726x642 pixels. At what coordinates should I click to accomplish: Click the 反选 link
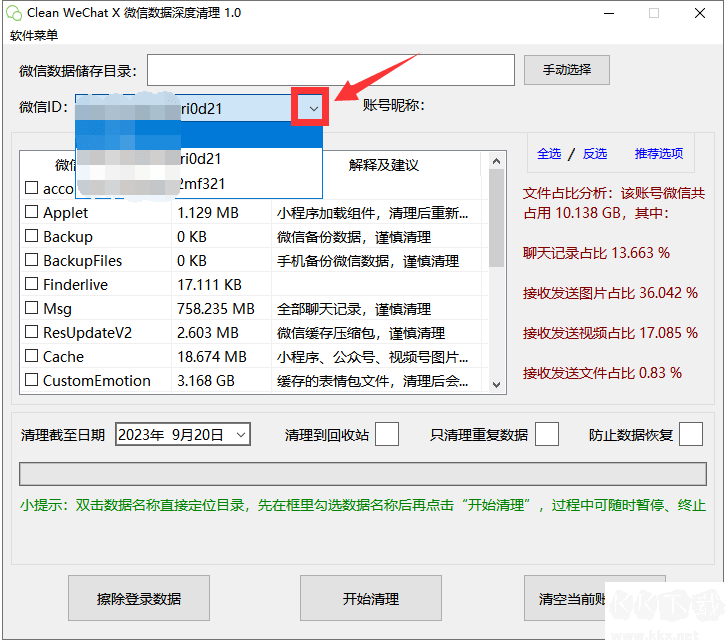click(595, 153)
